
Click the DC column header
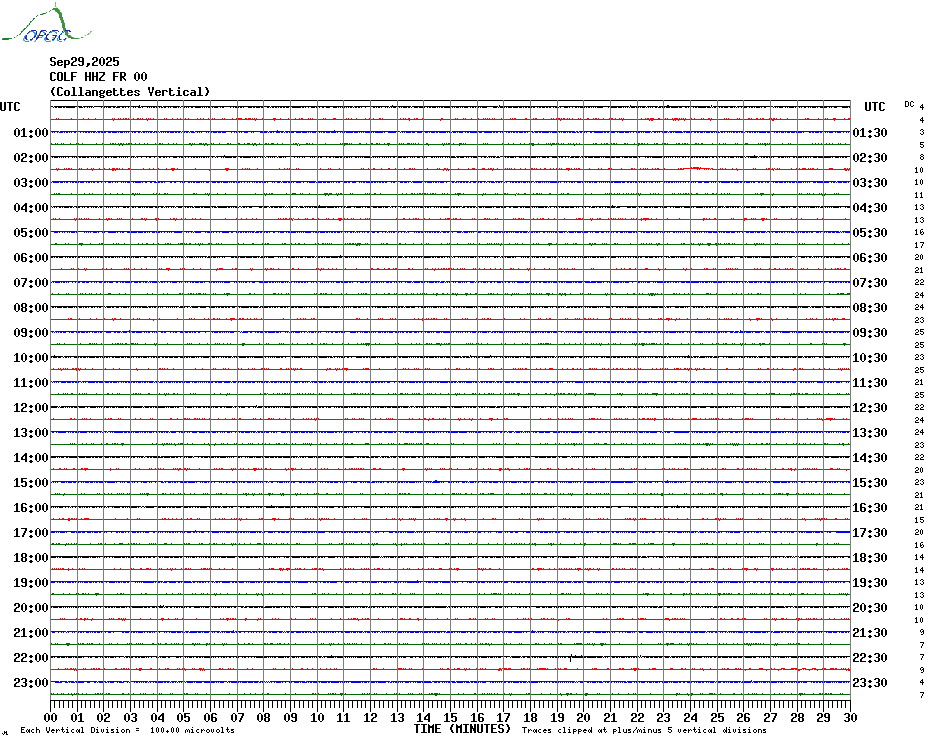coord(909,104)
